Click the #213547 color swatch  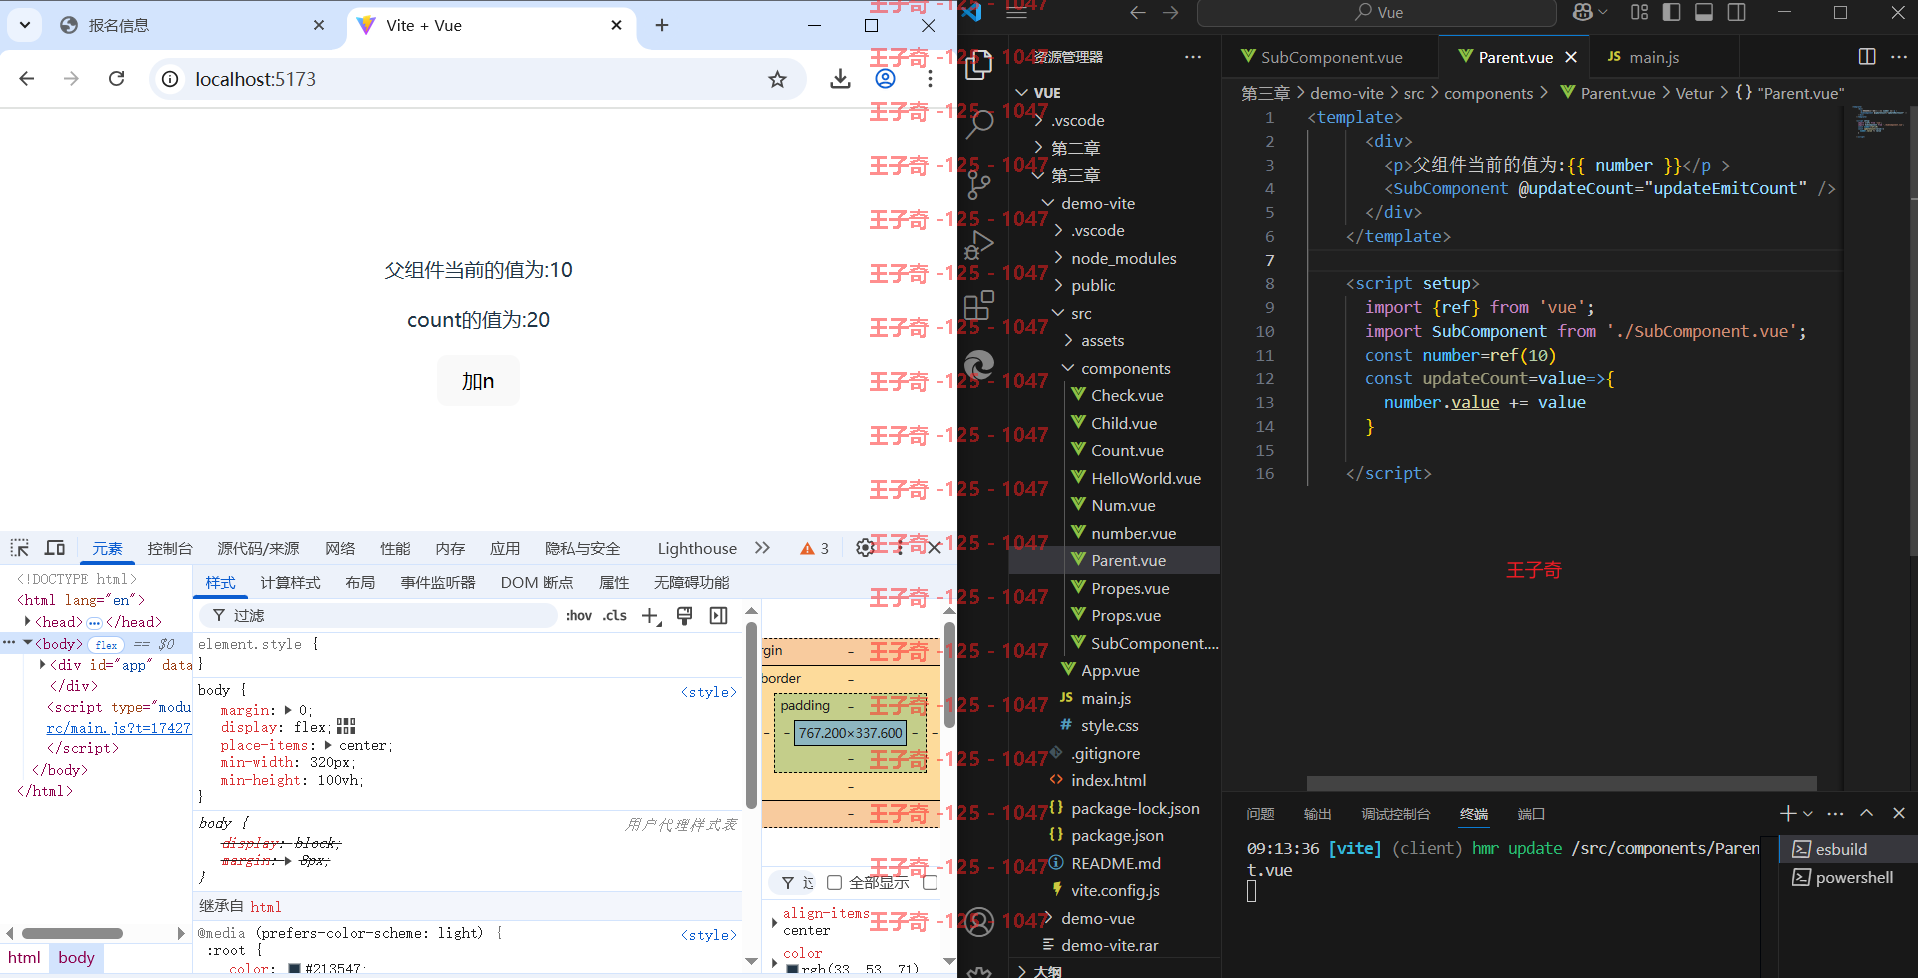294,968
